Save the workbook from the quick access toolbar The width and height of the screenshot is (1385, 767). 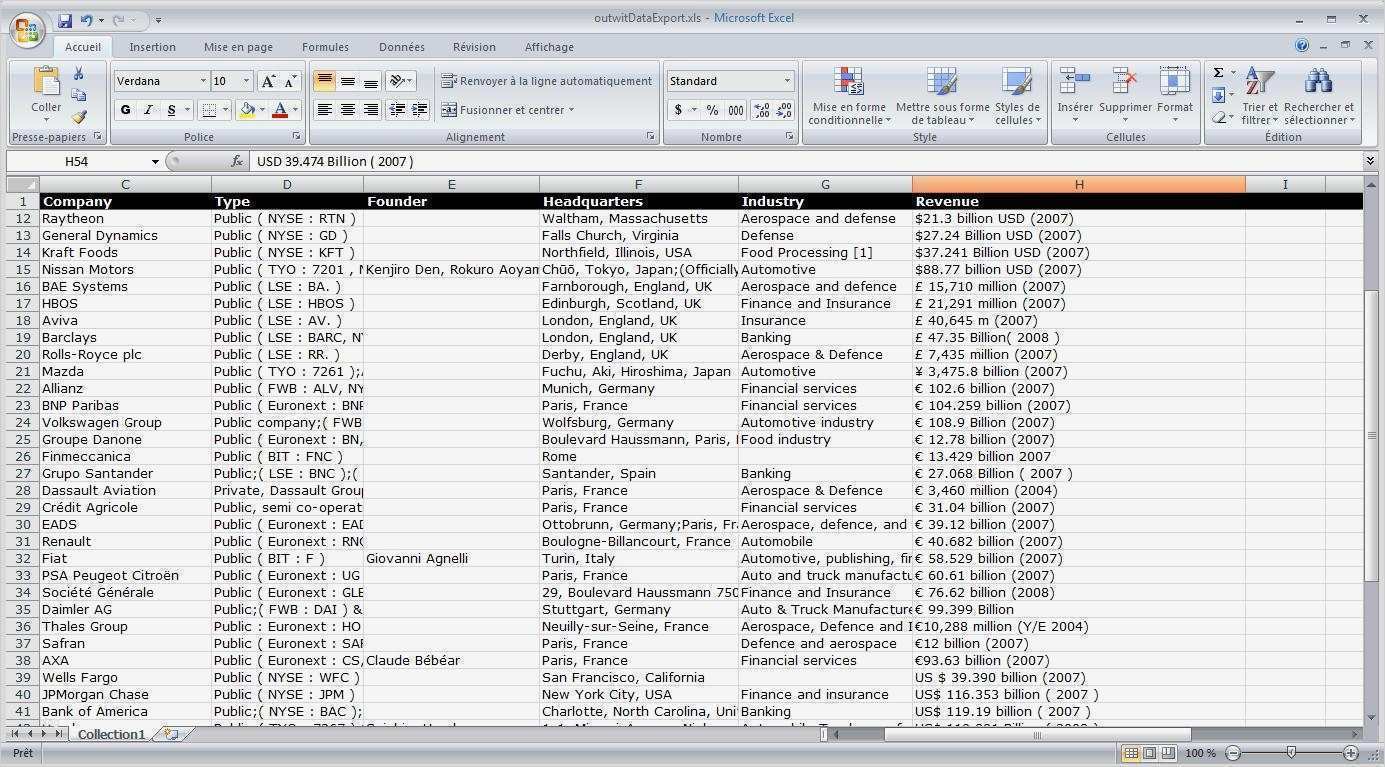point(65,20)
